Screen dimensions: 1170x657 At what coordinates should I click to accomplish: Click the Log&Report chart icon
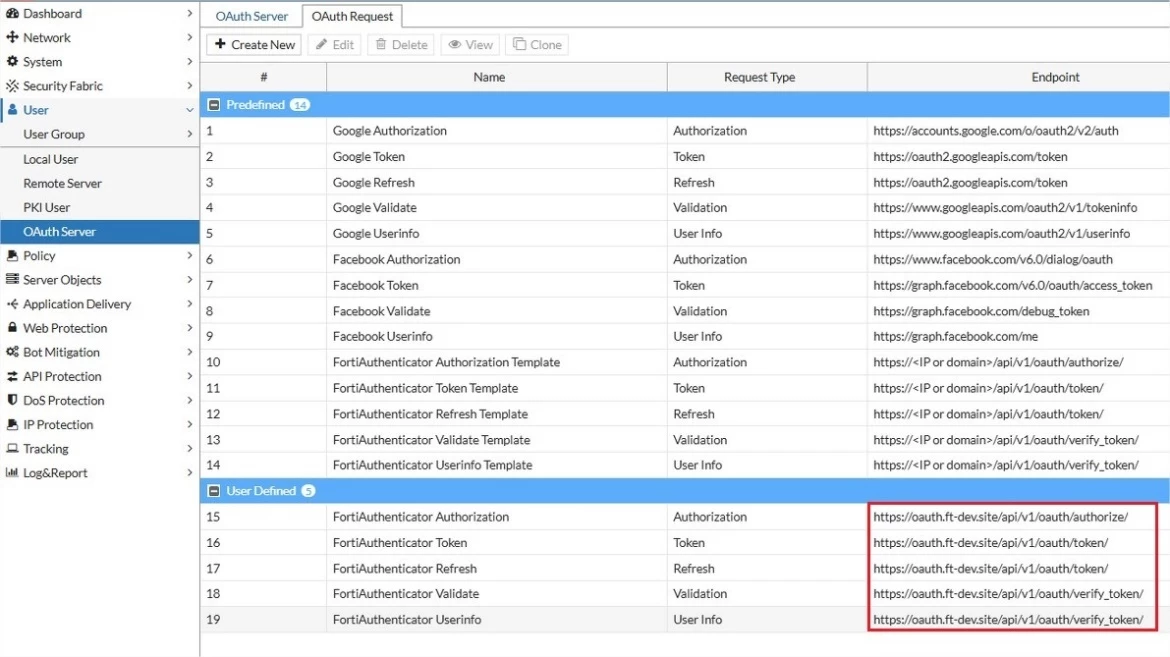point(12,473)
